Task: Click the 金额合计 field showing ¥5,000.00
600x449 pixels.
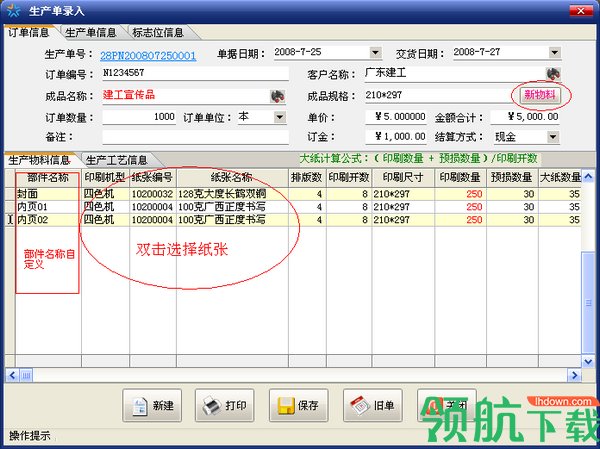Action: (525, 117)
